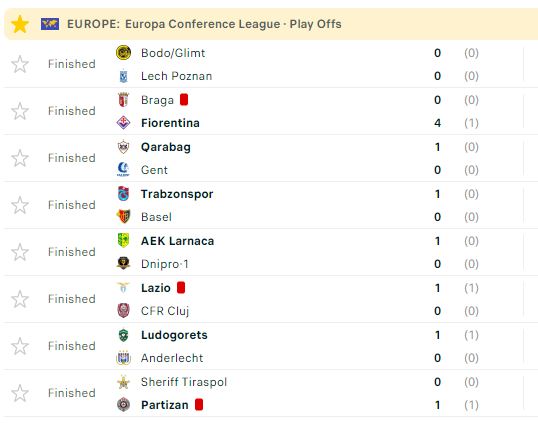The width and height of the screenshot is (538, 423).
Task: Click the Fiorentina club logo
Action: coord(123,123)
